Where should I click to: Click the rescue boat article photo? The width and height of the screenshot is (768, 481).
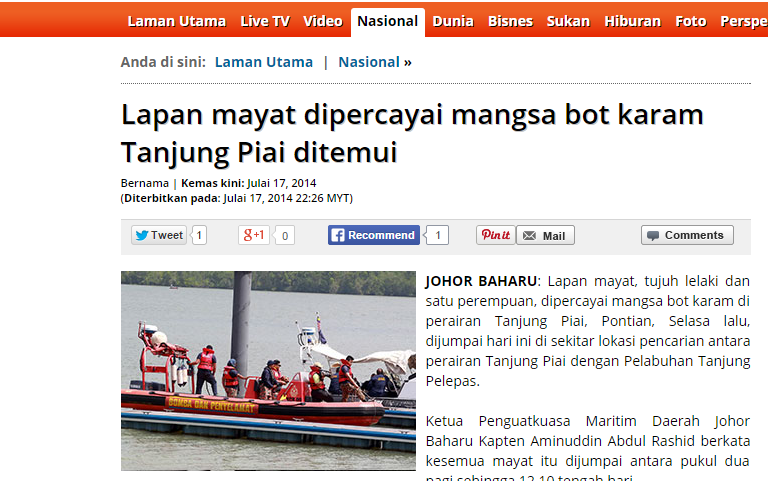click(268, 371)
